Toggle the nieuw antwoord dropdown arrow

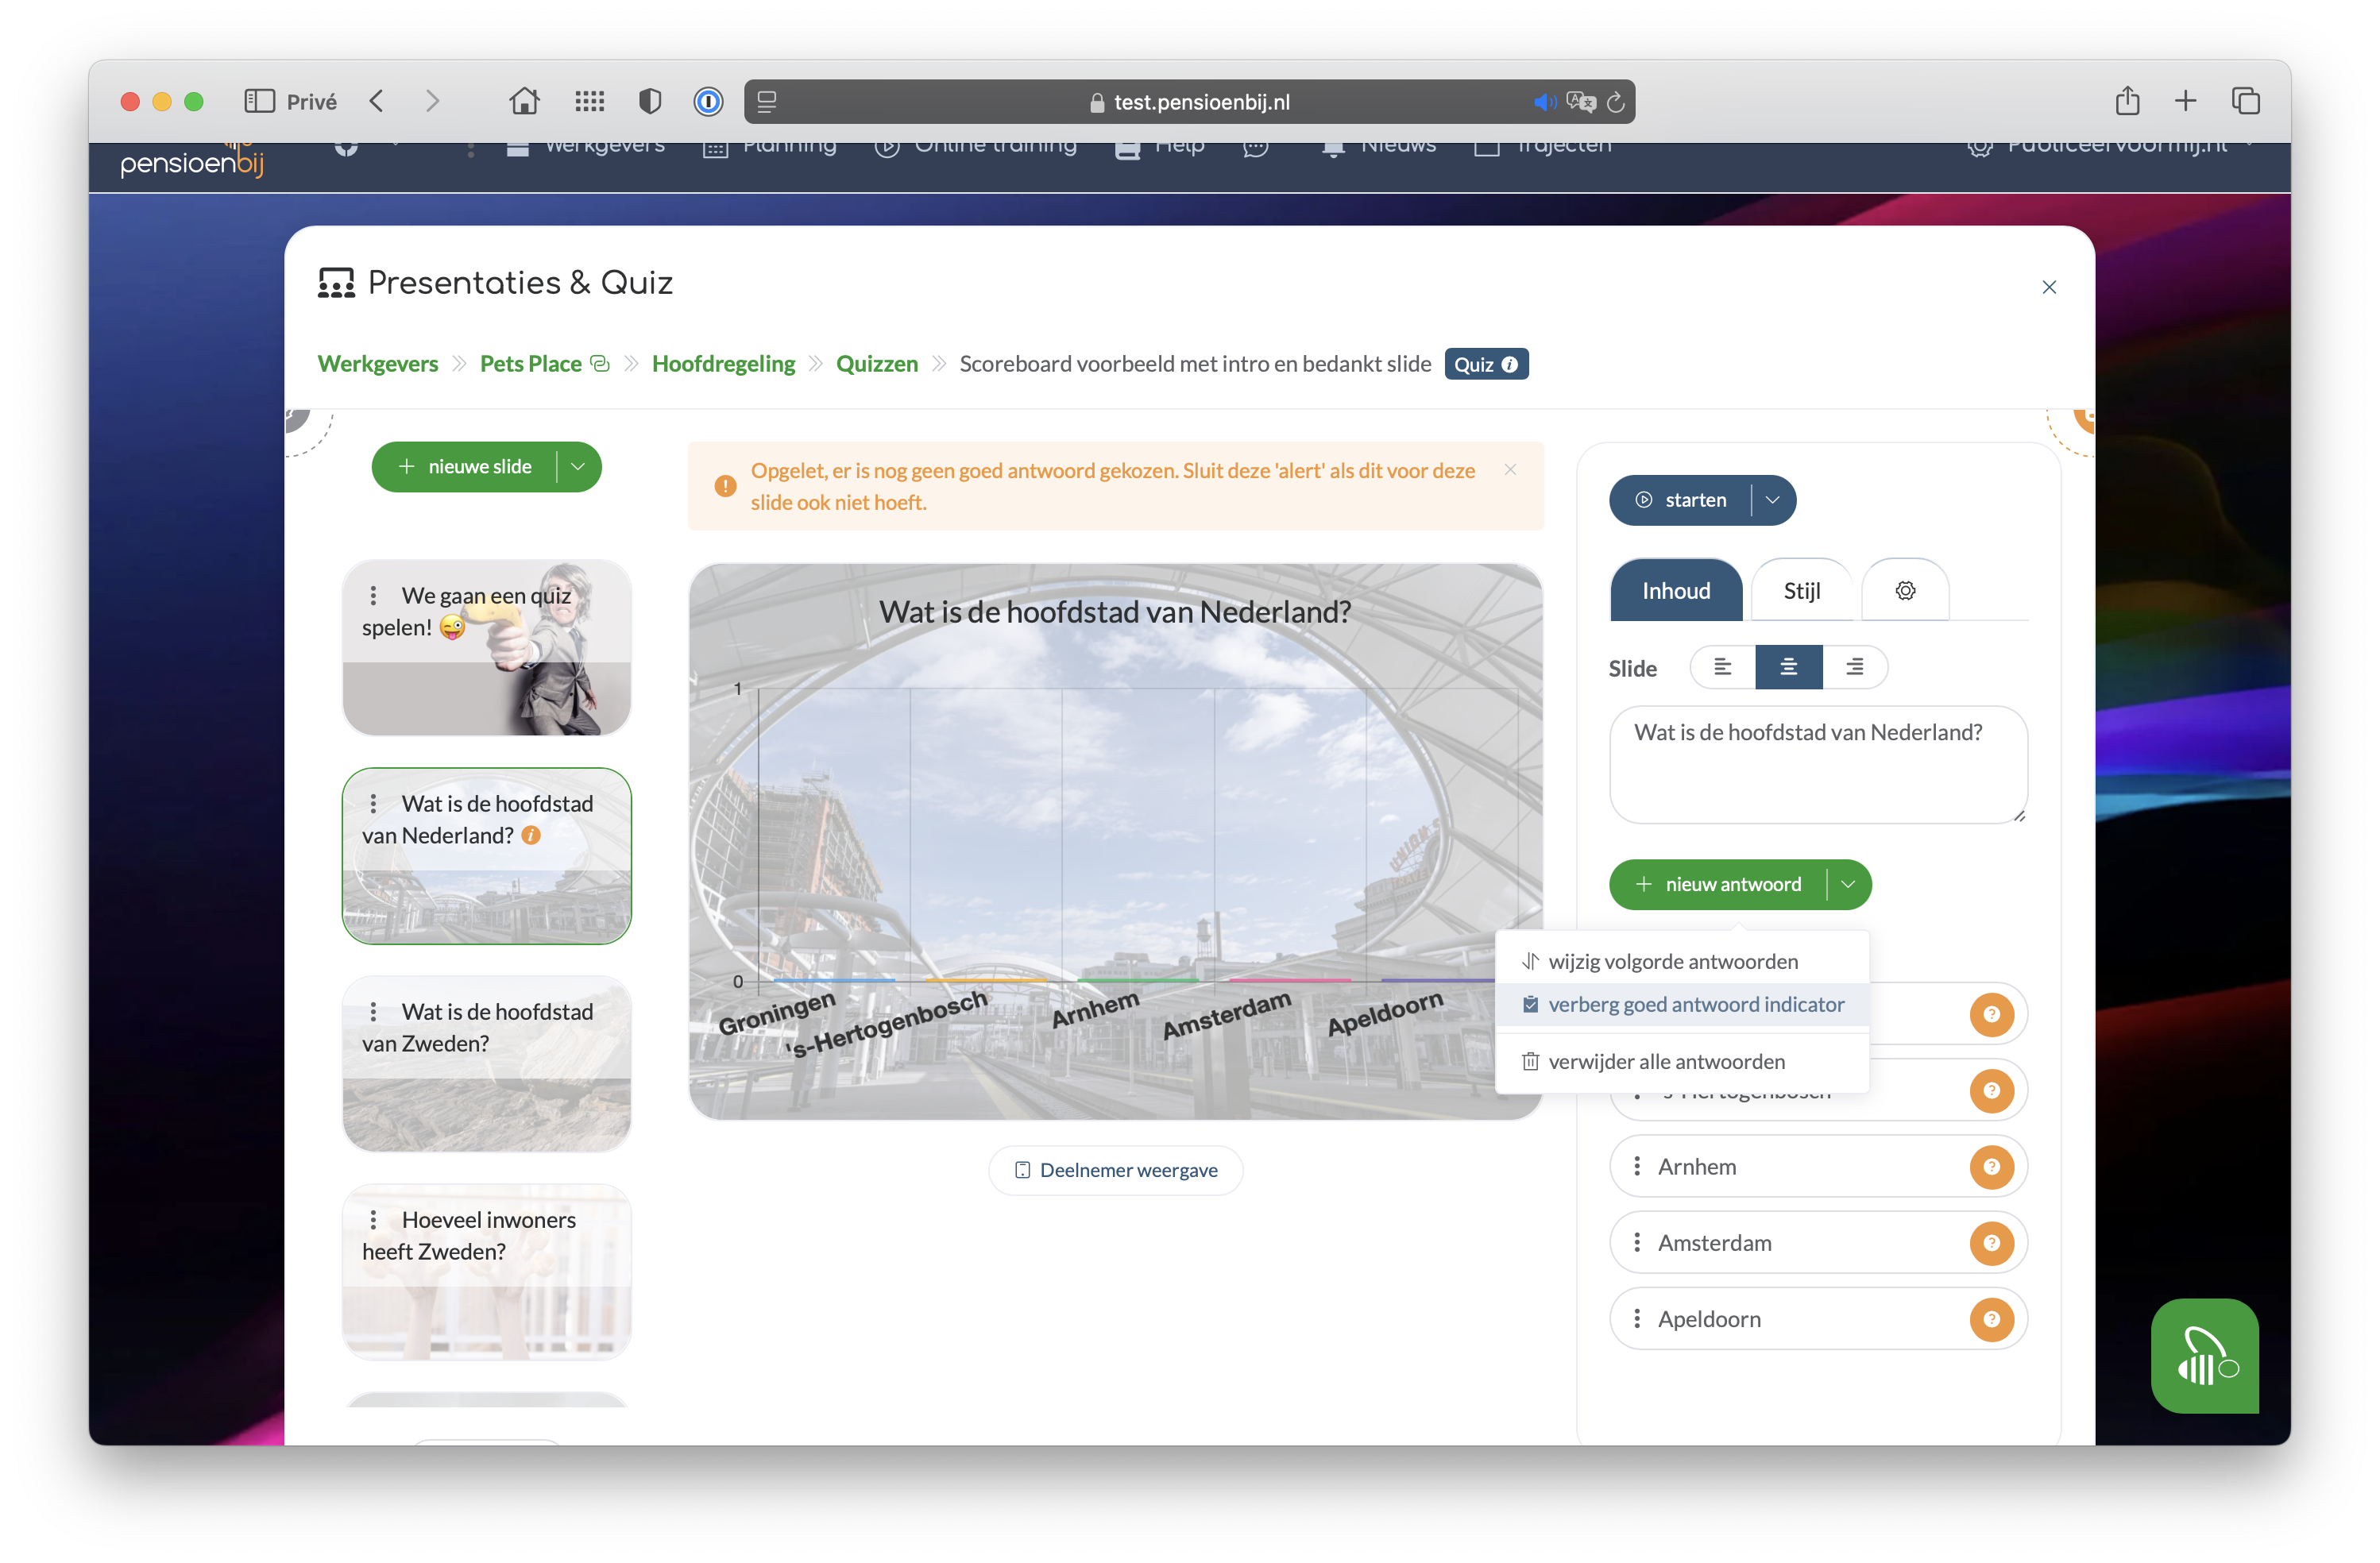(1848, 884)
